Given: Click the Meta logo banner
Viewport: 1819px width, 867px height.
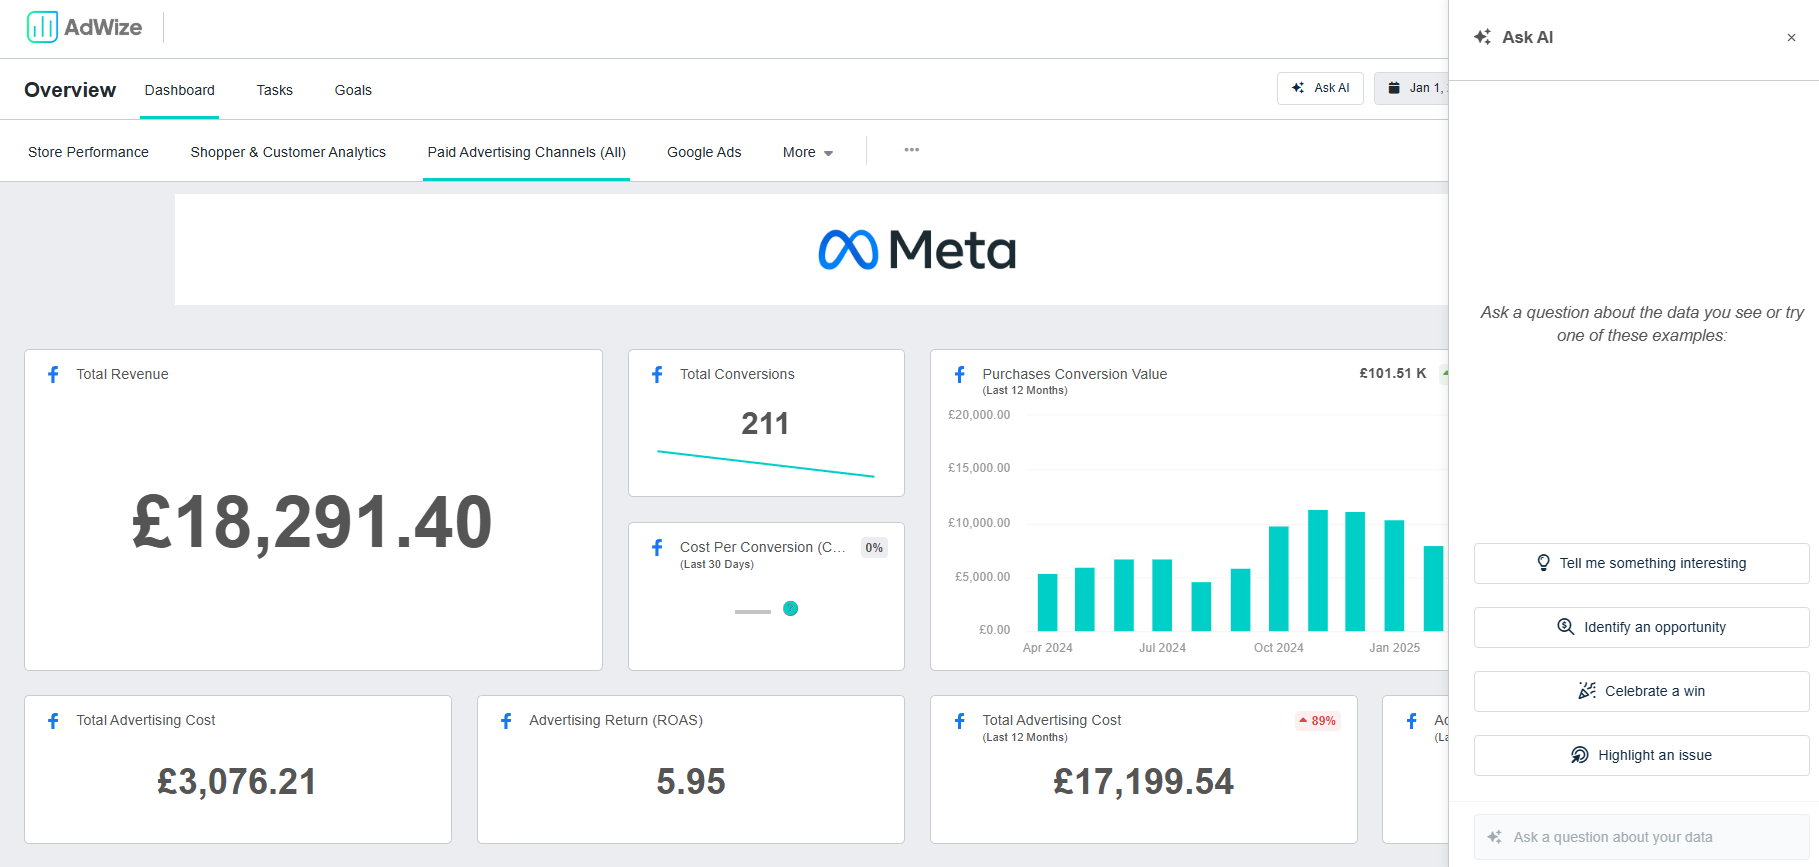Looking at the screenshot, I should tap(916, 250).
